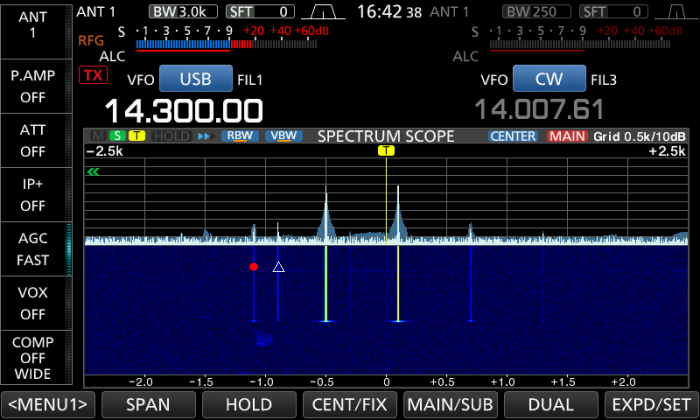Click the -2.5k scope edge label

tap(104, 151)
